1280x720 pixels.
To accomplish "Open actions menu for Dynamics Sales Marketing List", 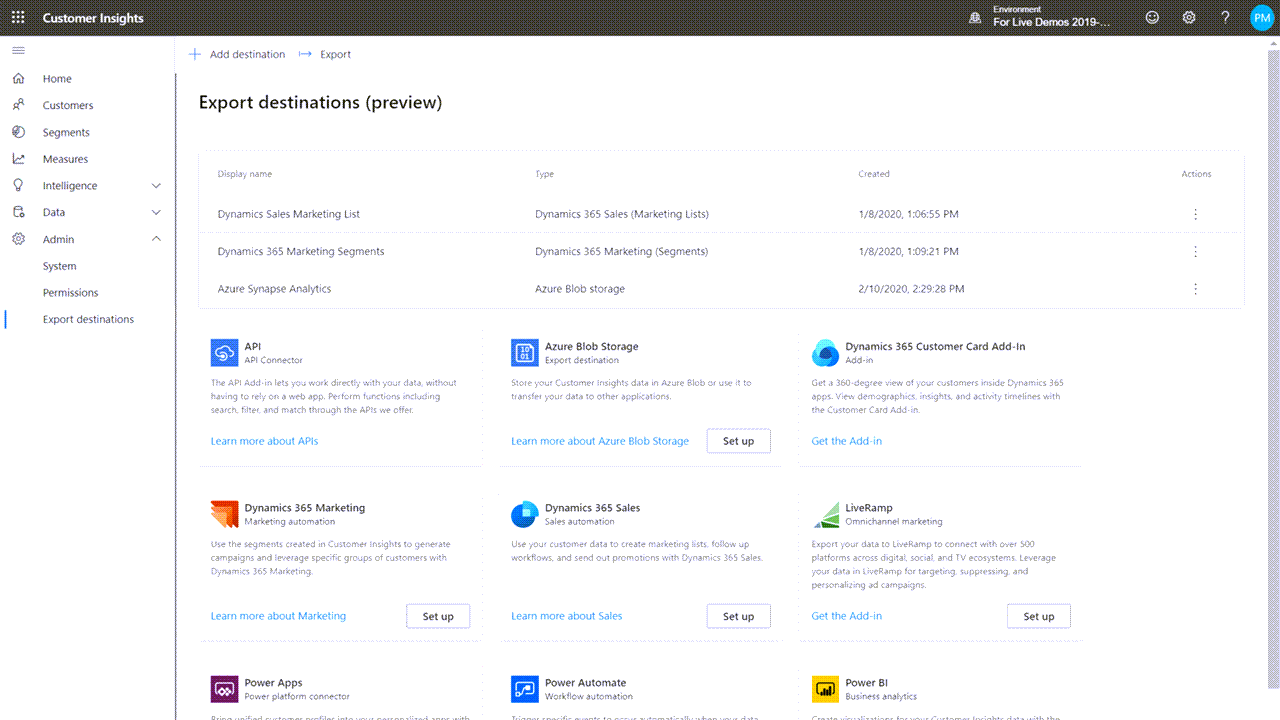I will click(1195, 214).
